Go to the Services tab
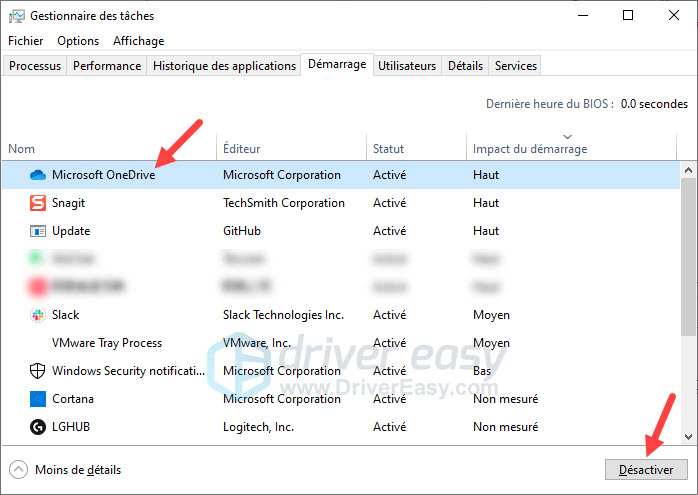This screenshot has width=698, height=495. [x=515, y=66]
